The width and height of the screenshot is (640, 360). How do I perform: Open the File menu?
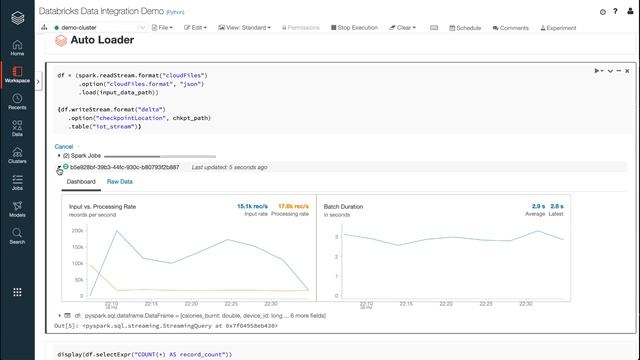point(162,28)
